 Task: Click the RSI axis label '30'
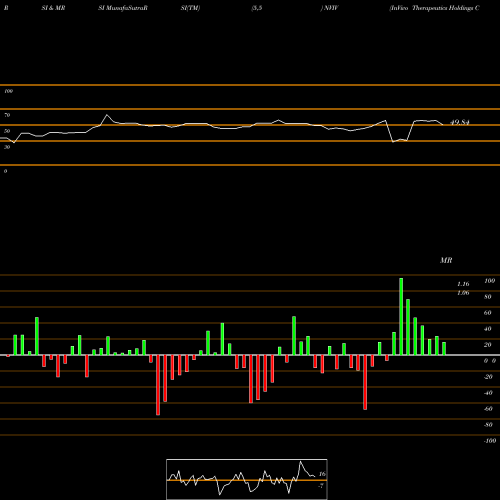(x=7, y=147)
